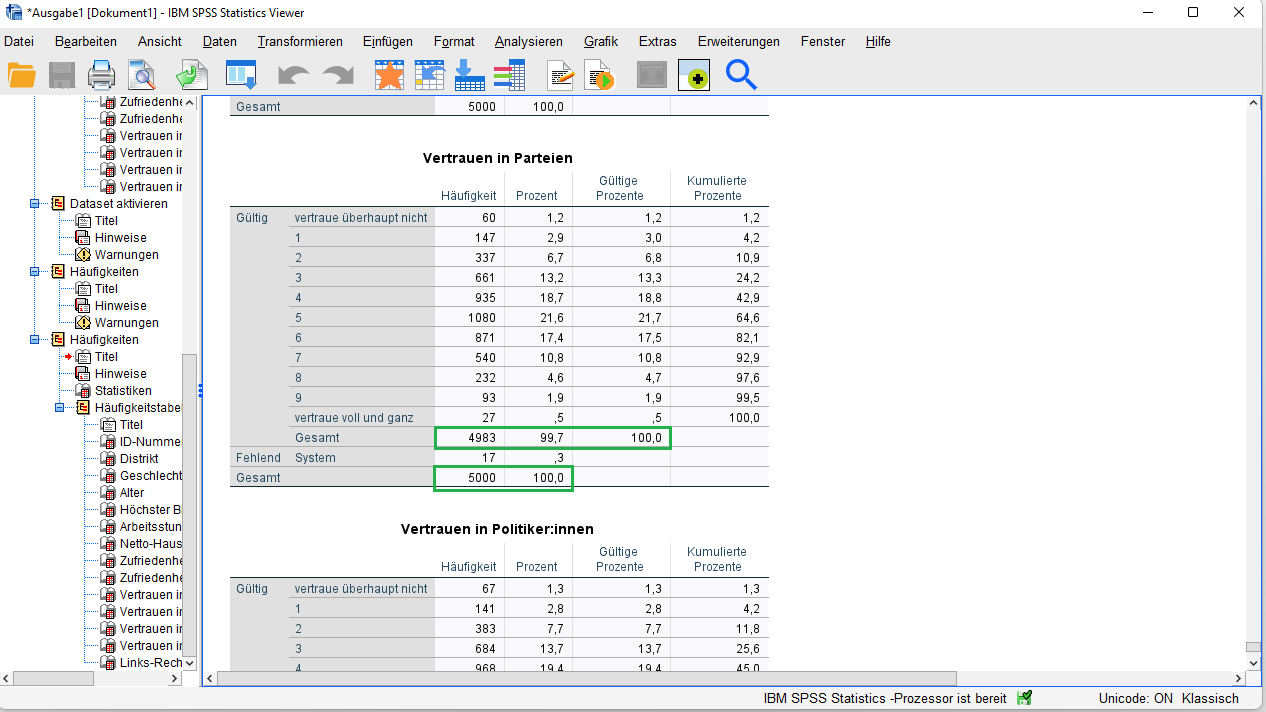Recall recently used dialogs icon
Screen dimensions: 1266x712
241,75
